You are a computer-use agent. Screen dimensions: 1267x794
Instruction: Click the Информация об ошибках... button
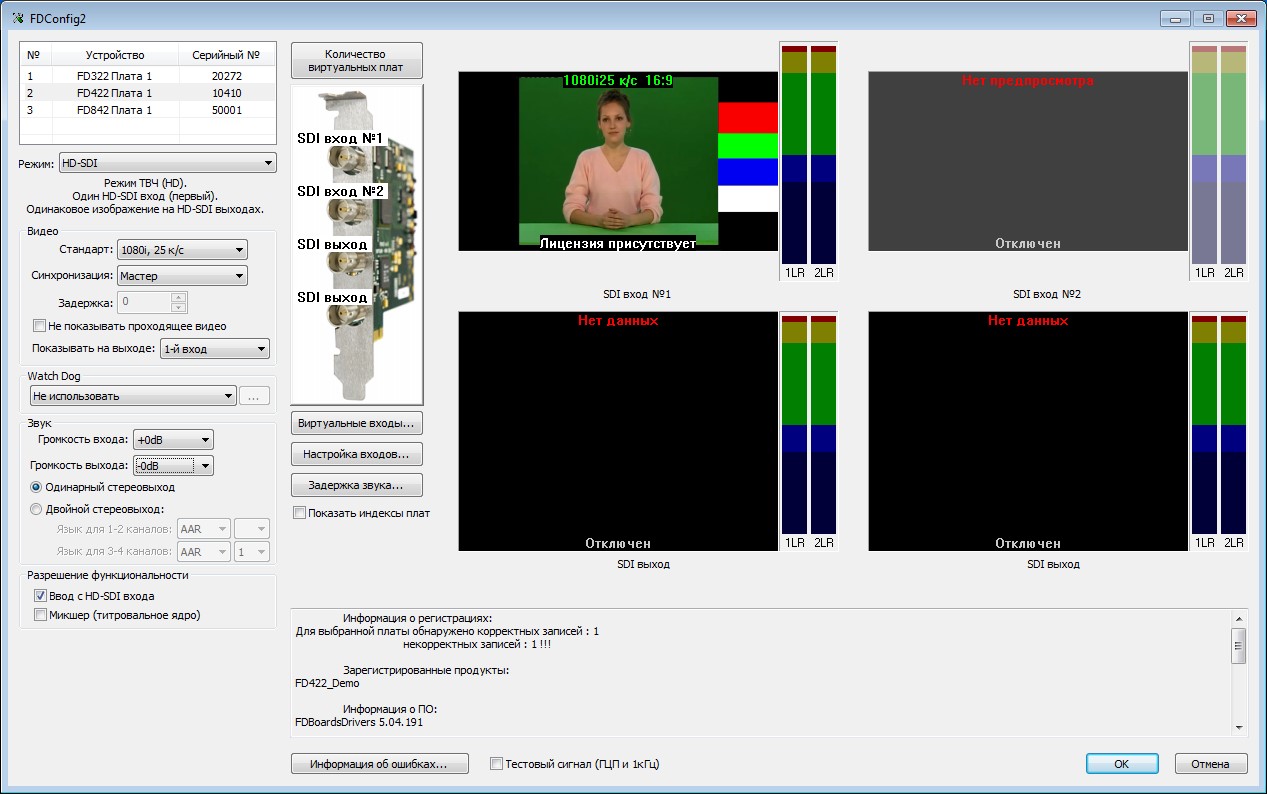coord(381,764)
